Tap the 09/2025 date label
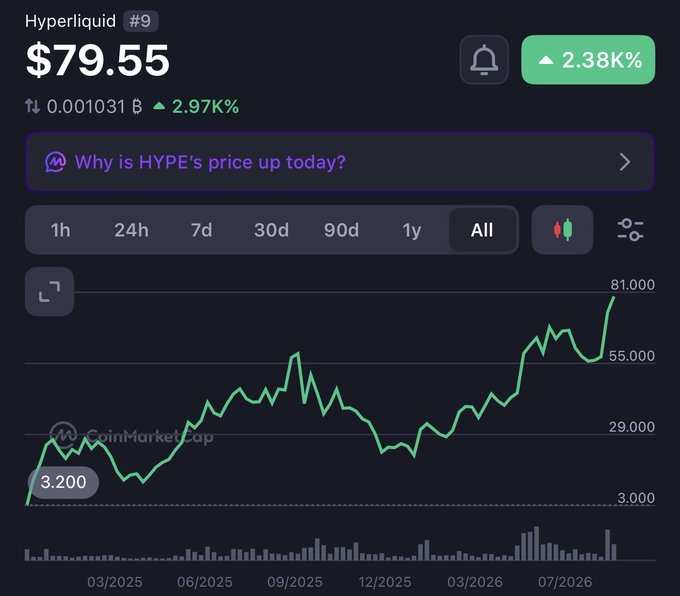The image size is (680, 596). coord(295,582)
